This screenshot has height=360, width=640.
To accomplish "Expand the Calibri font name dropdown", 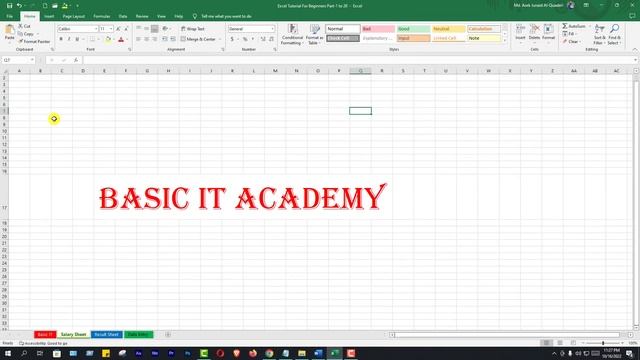I will [x=96, y=29].
